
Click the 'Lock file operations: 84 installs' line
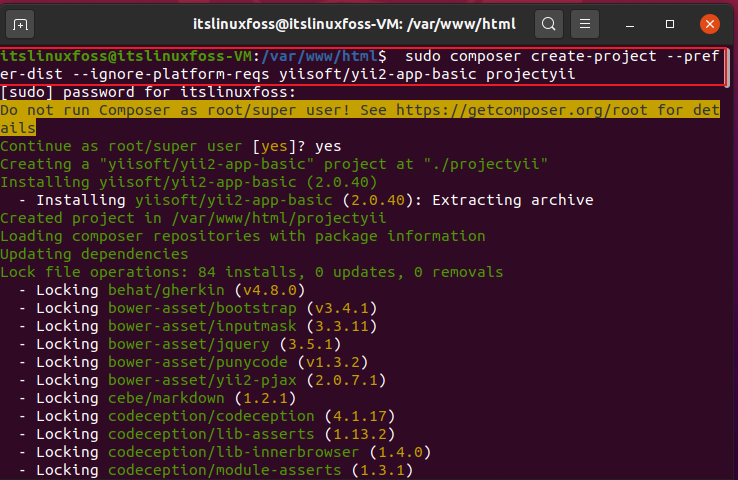251,272
